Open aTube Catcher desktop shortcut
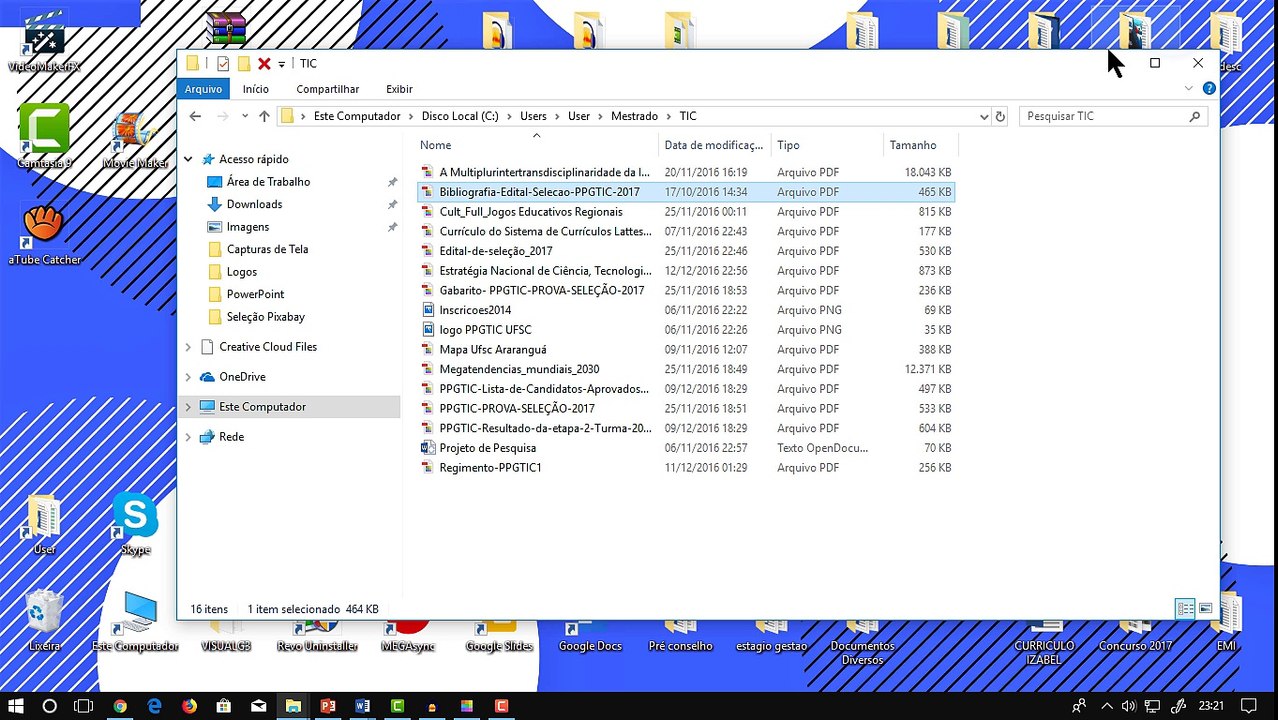The image size is (1278, 720). point(44,235)
